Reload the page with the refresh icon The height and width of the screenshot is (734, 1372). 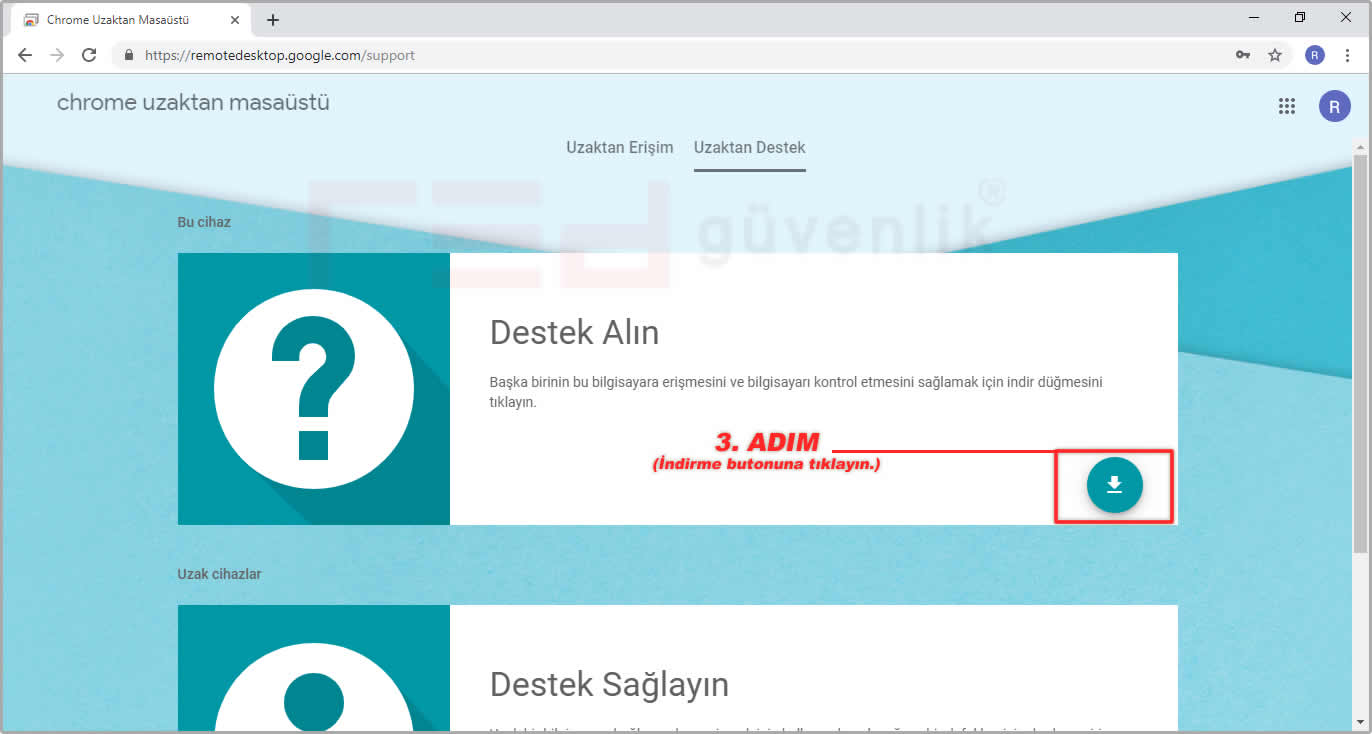[89, 55]
